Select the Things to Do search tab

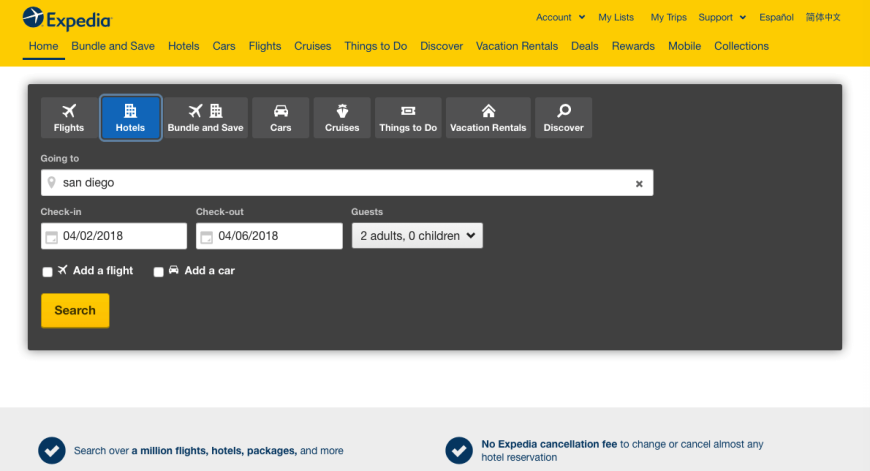pyautogui.click(x=408, y=118)
